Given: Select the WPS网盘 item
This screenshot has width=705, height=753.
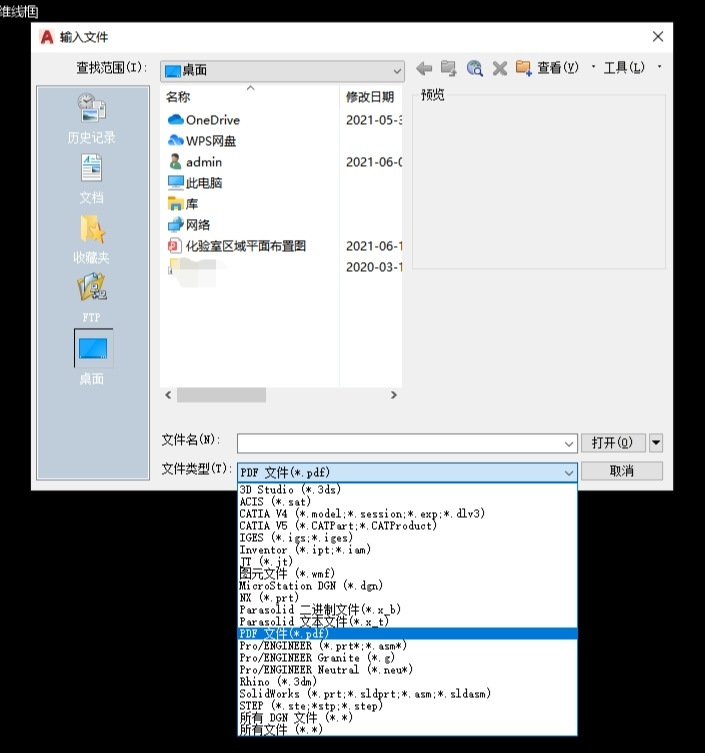Looking at the screenshot, I should click(202, 141).
